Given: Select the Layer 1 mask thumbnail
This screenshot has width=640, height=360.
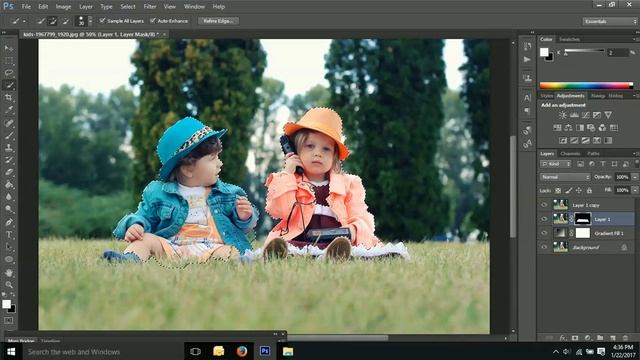Looking at the screenshot, I should coord(582,219).
